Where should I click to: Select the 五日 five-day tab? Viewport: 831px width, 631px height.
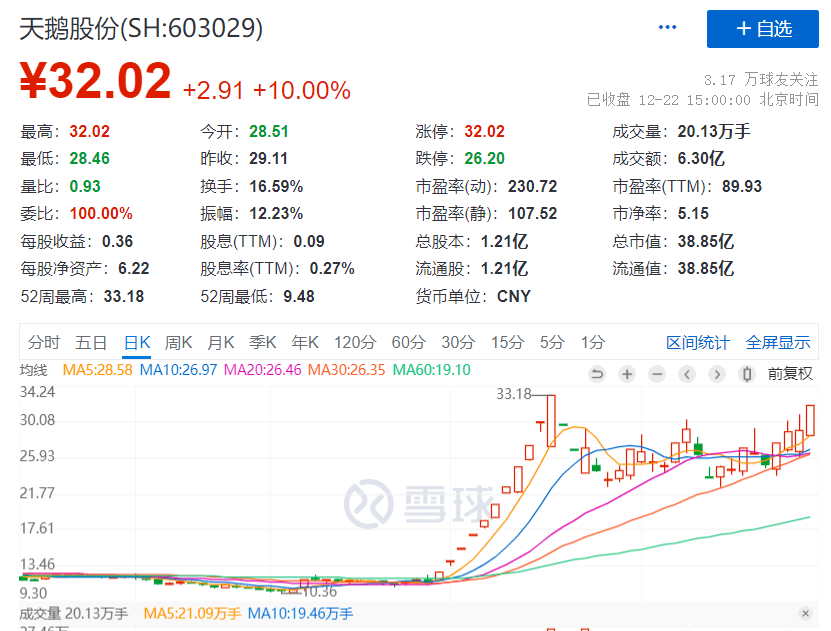(x=90, y=342)
